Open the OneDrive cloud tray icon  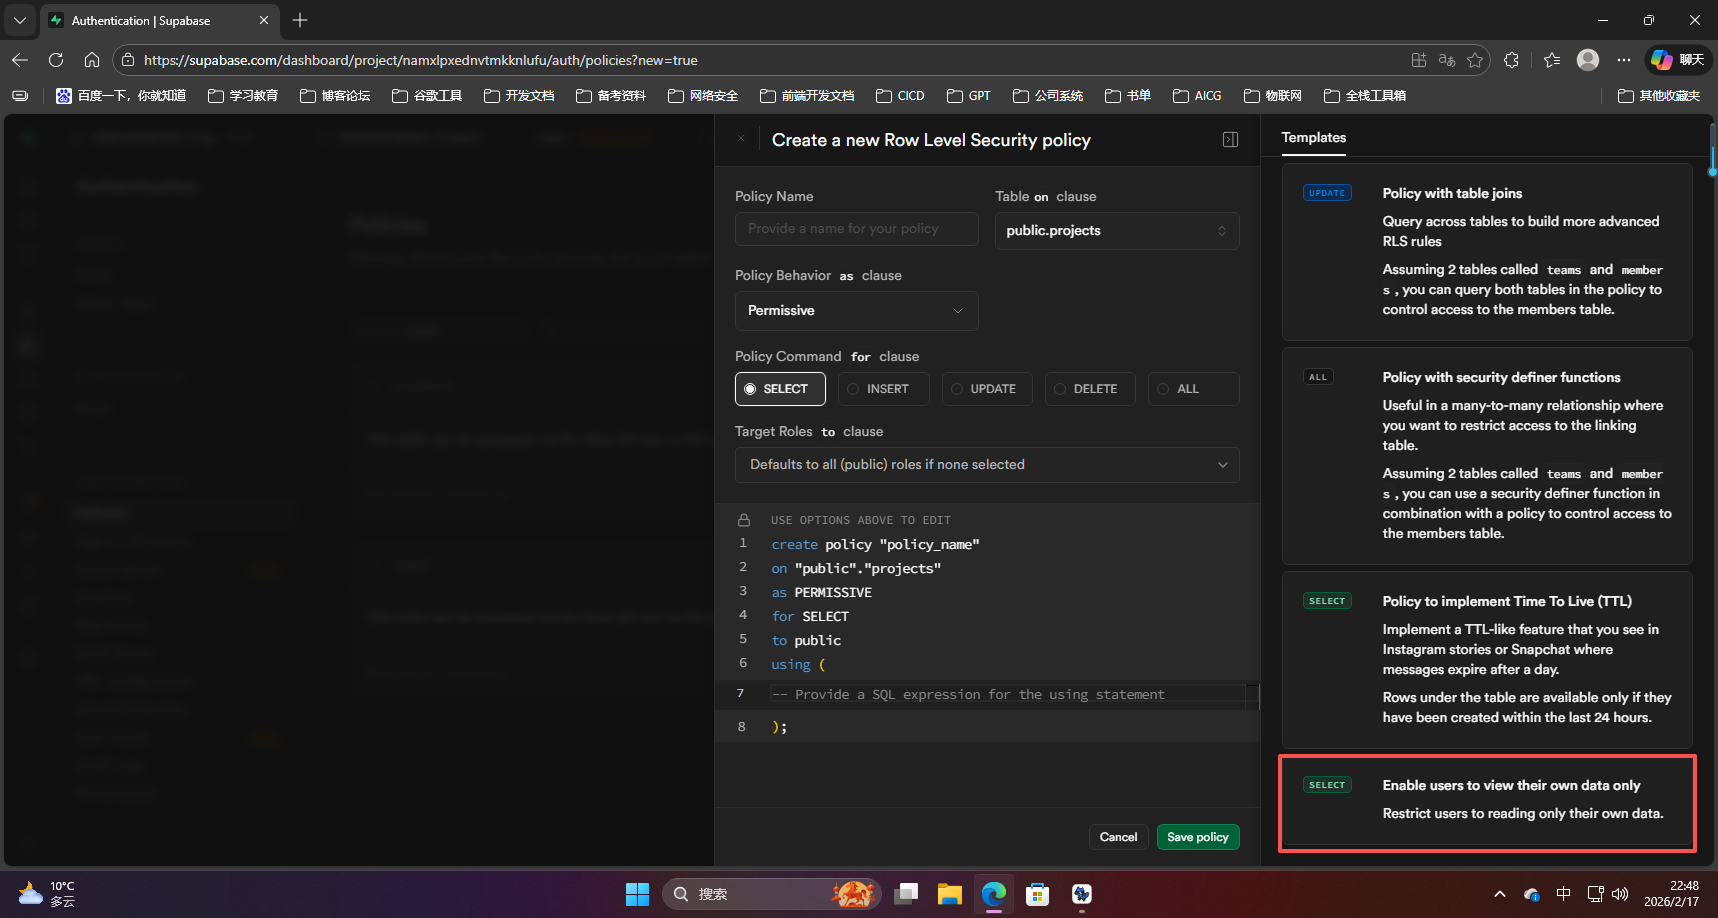click(1531, 894)
